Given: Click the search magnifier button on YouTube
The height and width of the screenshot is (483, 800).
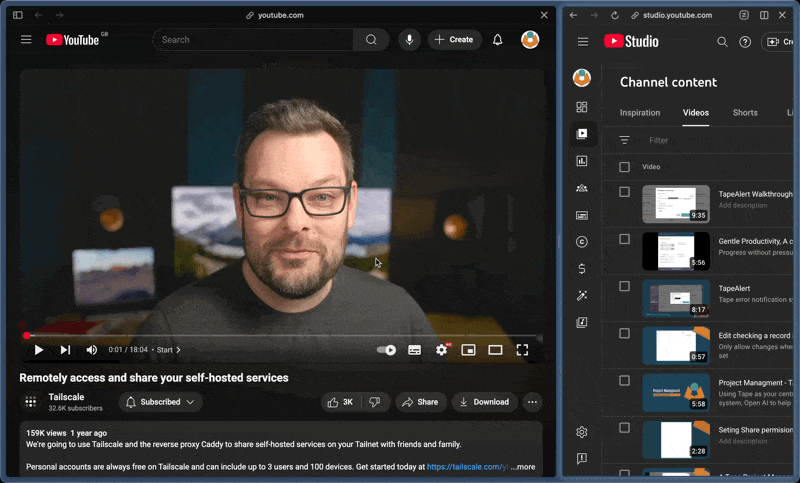Looking at the screenshot, I should click(371, 40).
